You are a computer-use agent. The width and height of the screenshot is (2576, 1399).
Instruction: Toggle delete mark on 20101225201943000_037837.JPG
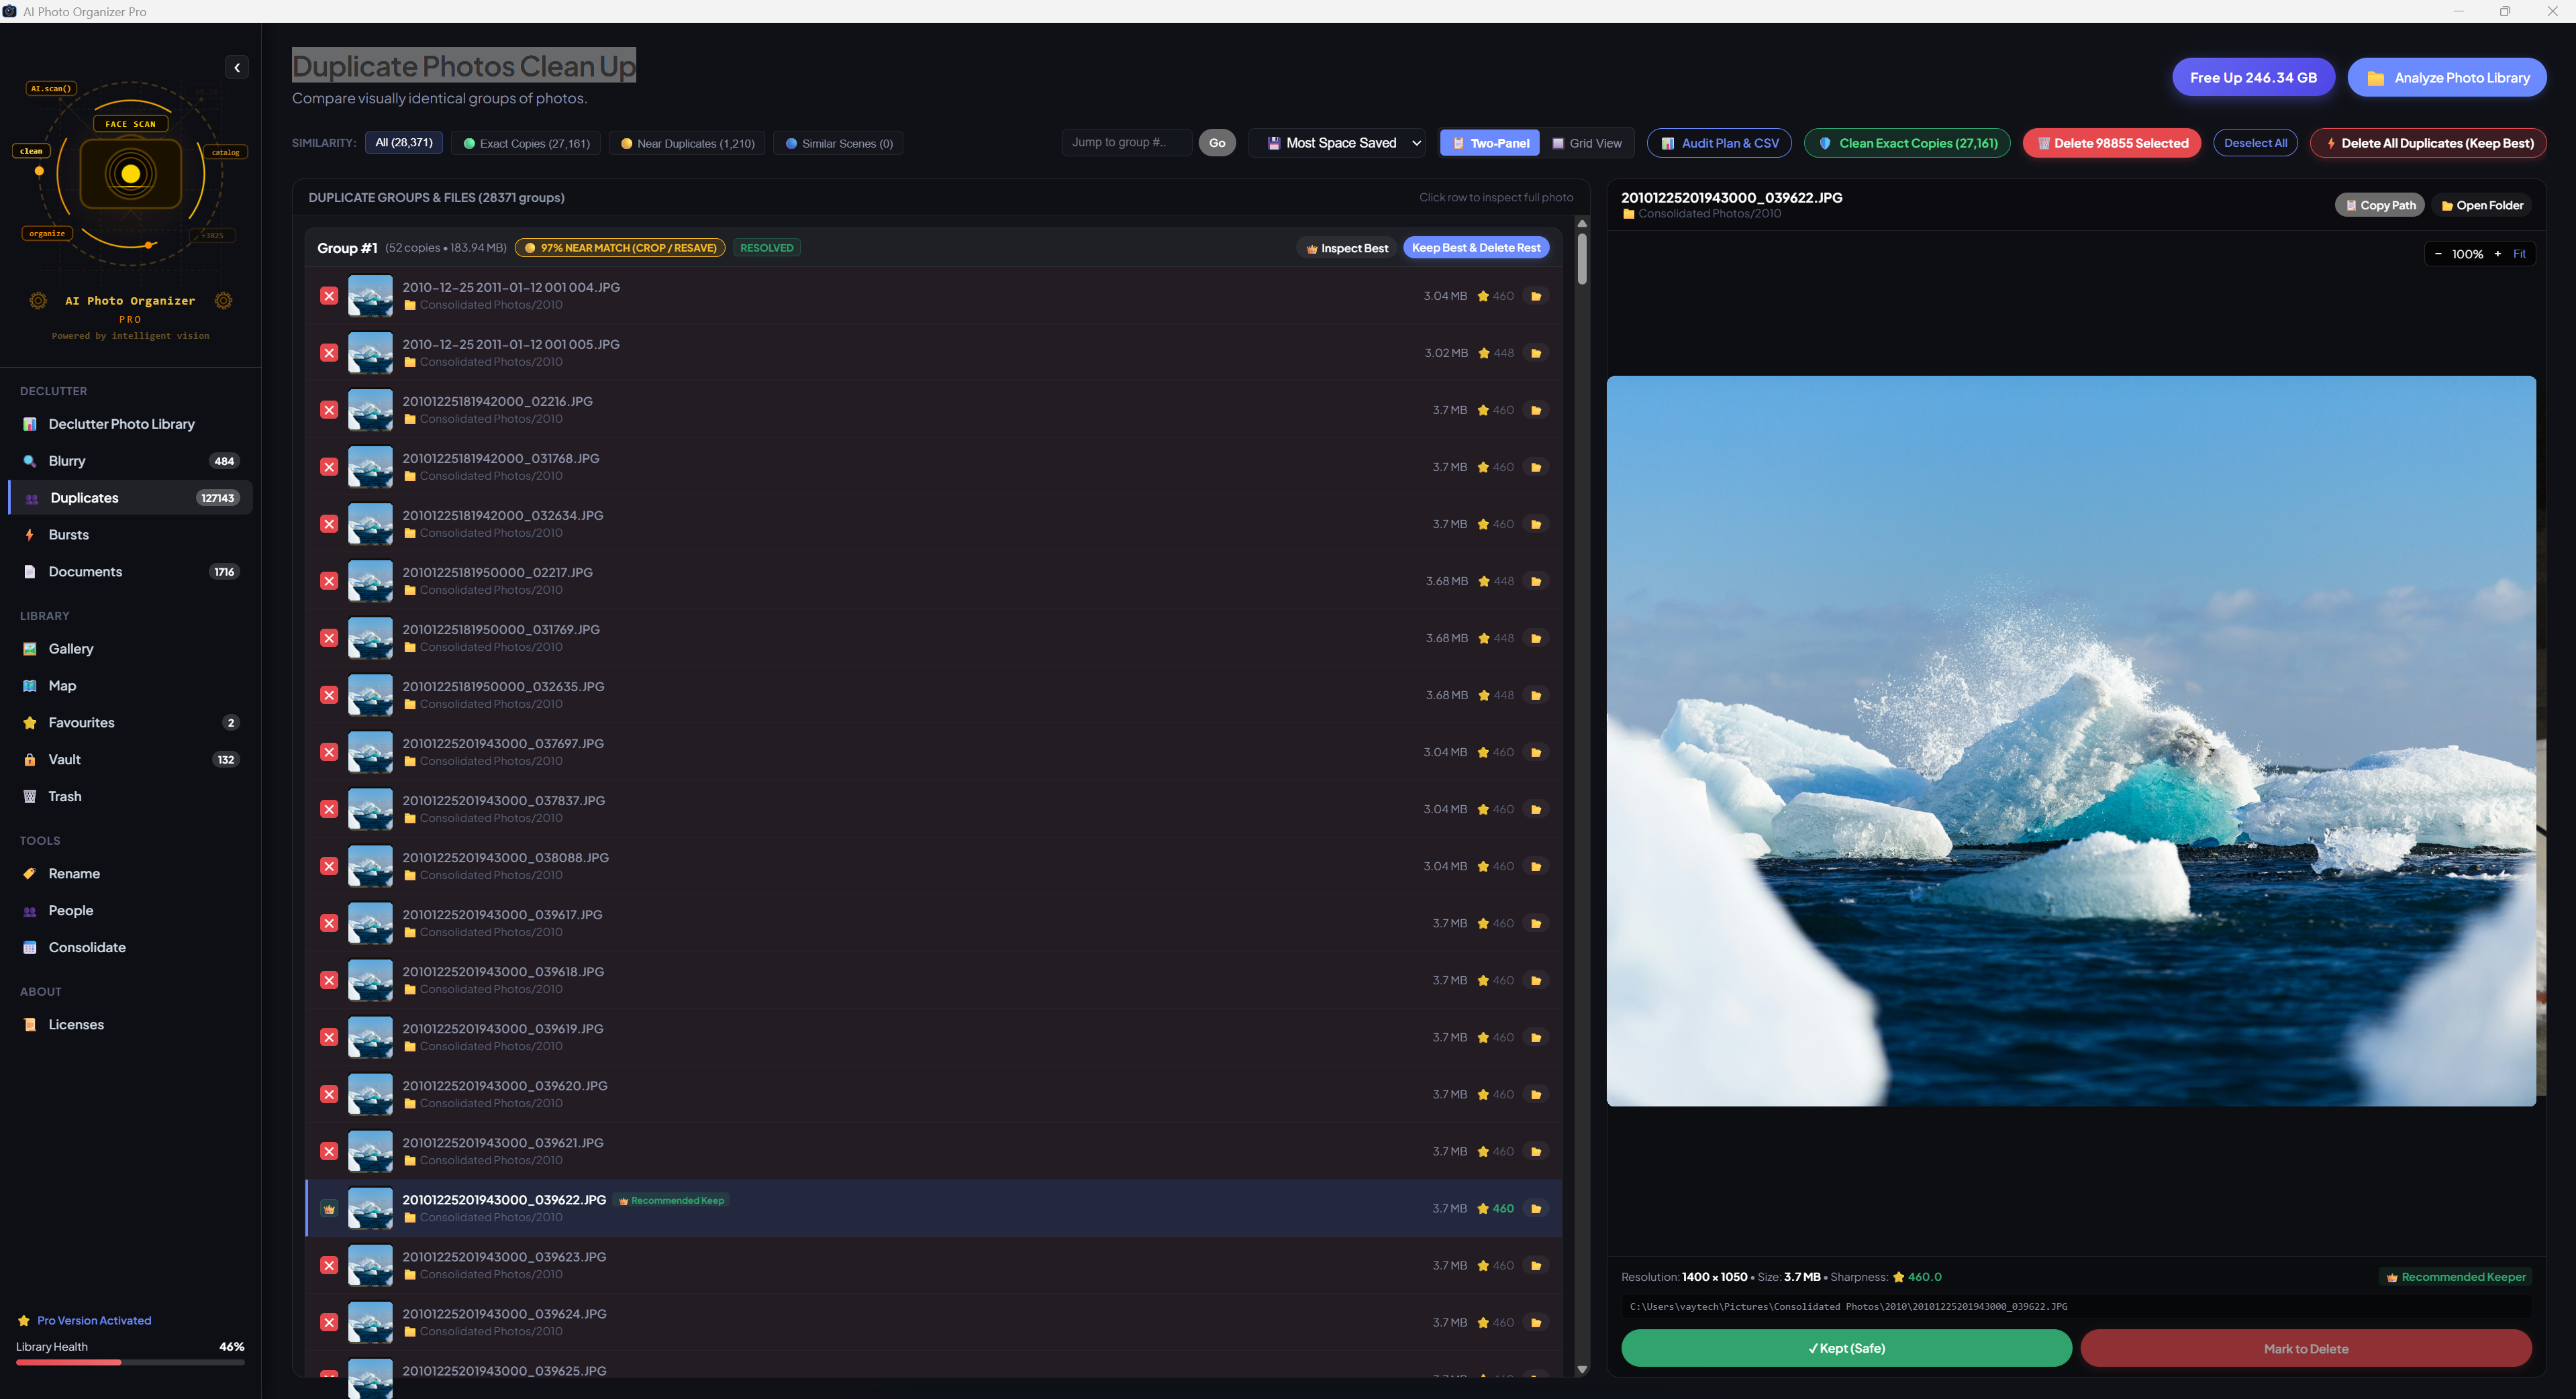click(x=329, y=809)
